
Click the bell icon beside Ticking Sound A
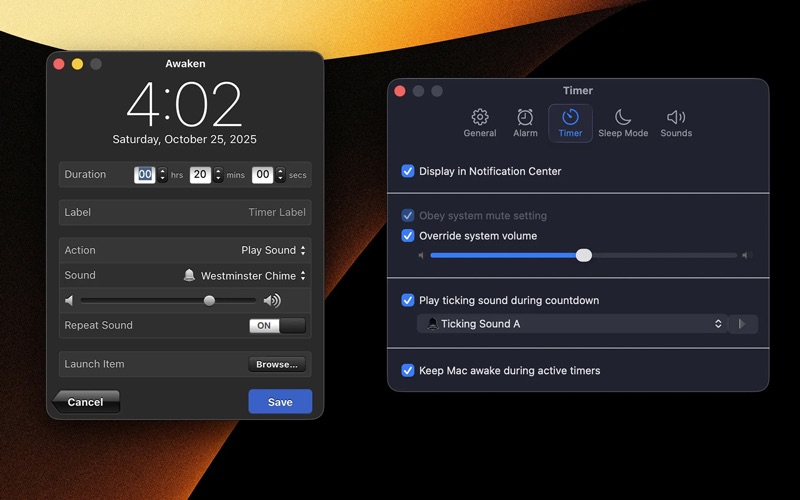433,323
